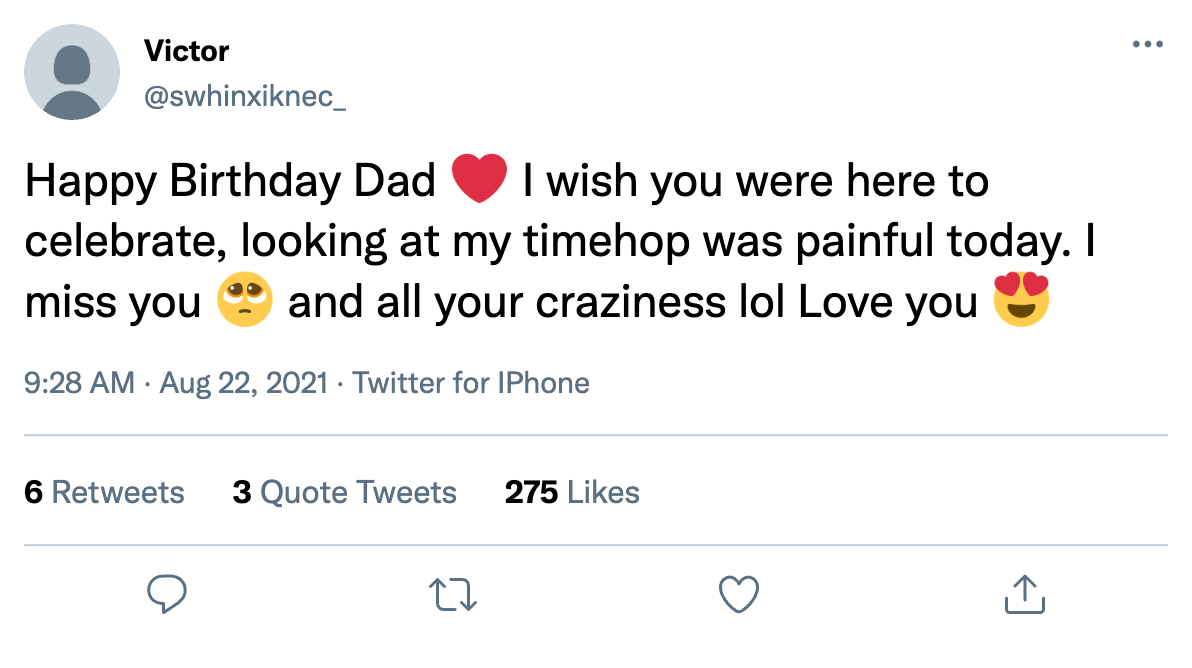
Task: Like the tweet with the heart outline icon
Action: 739,594
